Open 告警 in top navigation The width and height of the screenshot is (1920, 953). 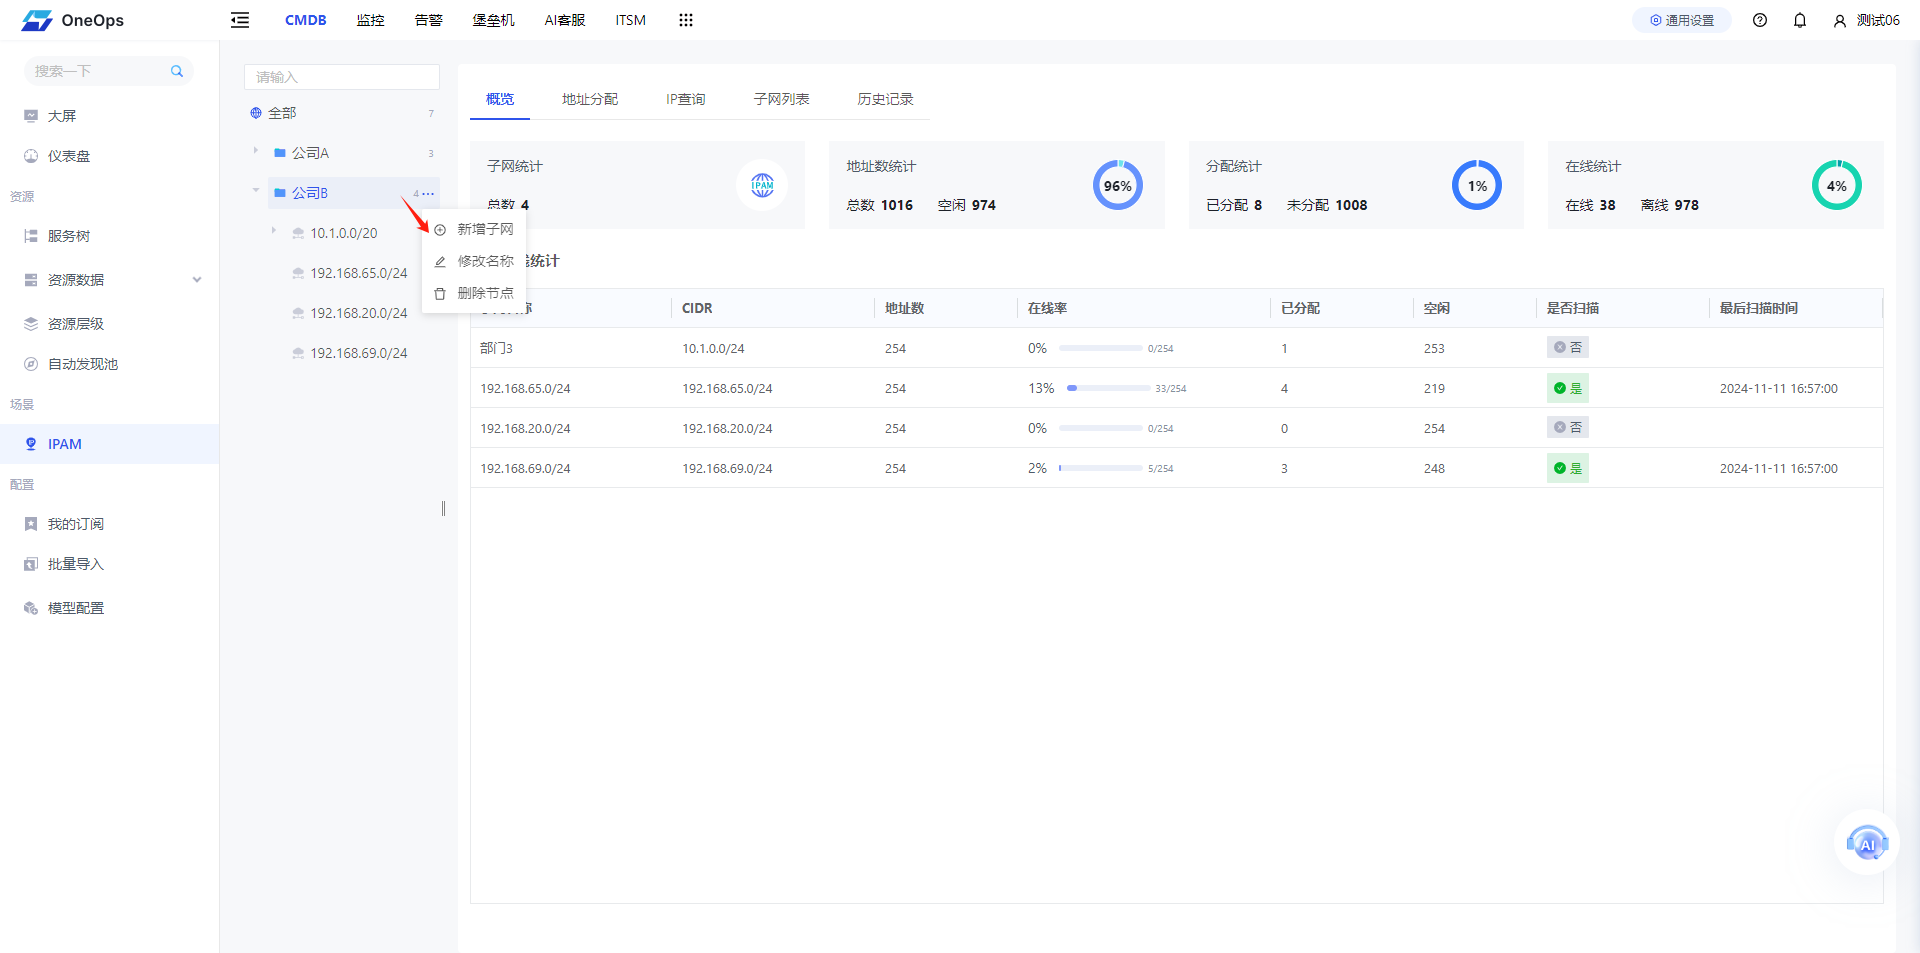click(429, 20)
